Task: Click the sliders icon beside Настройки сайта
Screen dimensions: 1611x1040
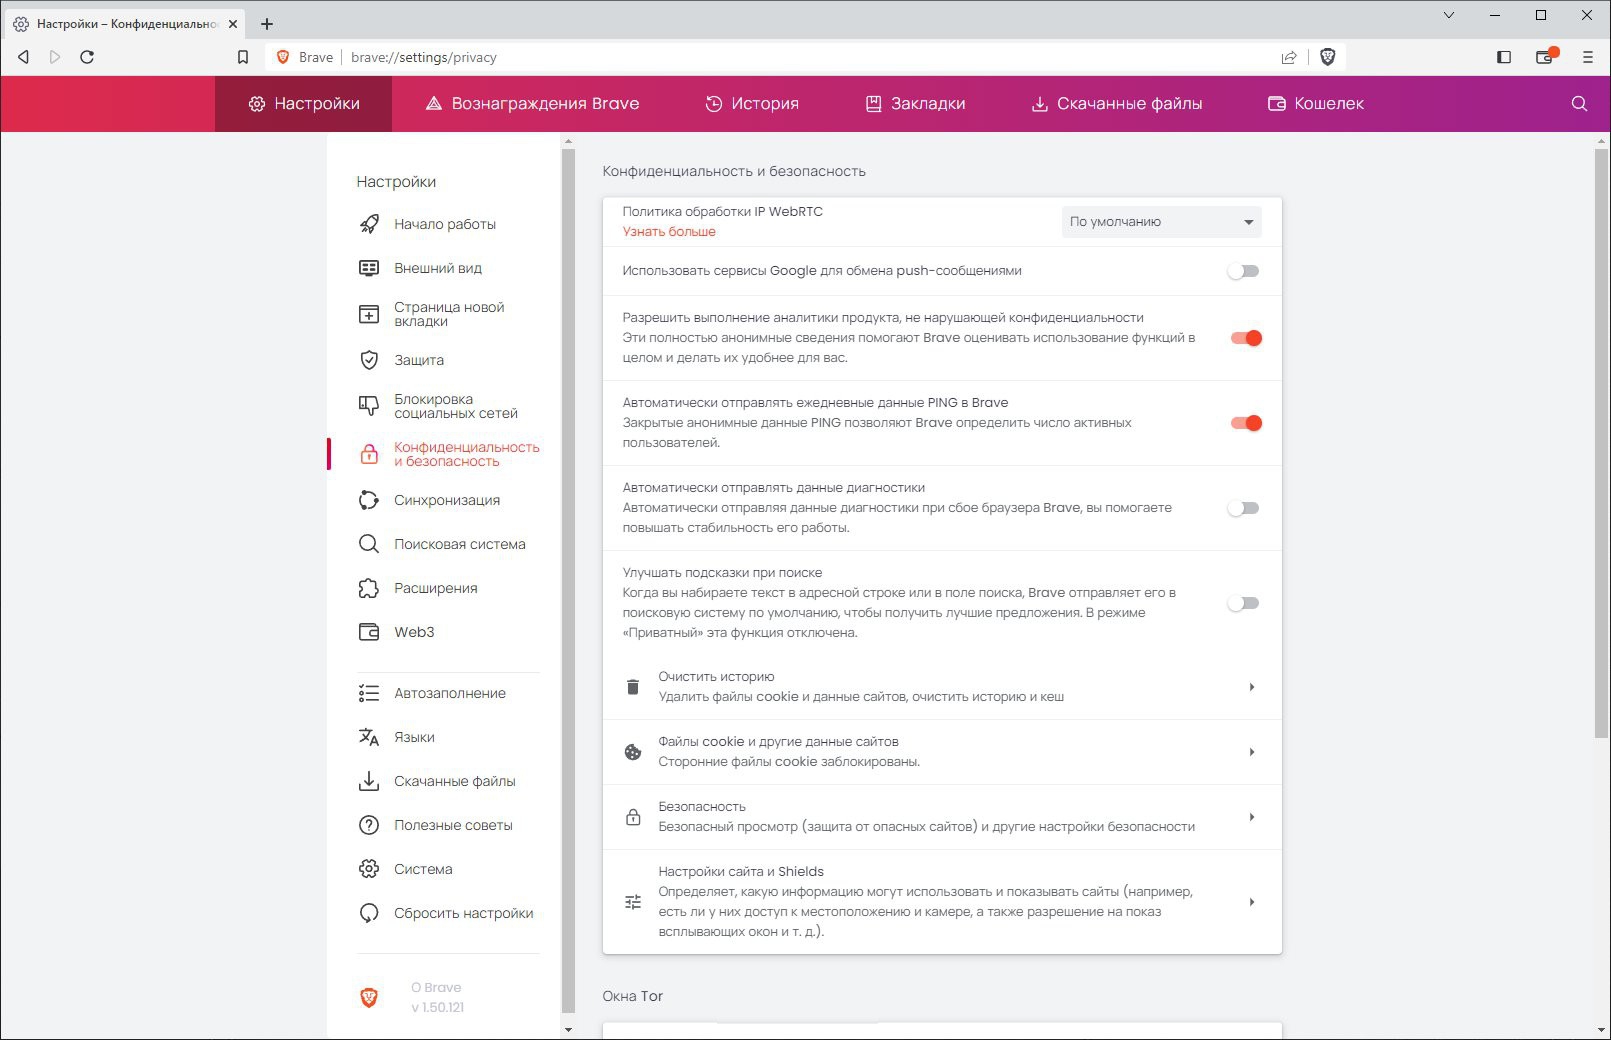Action: click(633, 902)
